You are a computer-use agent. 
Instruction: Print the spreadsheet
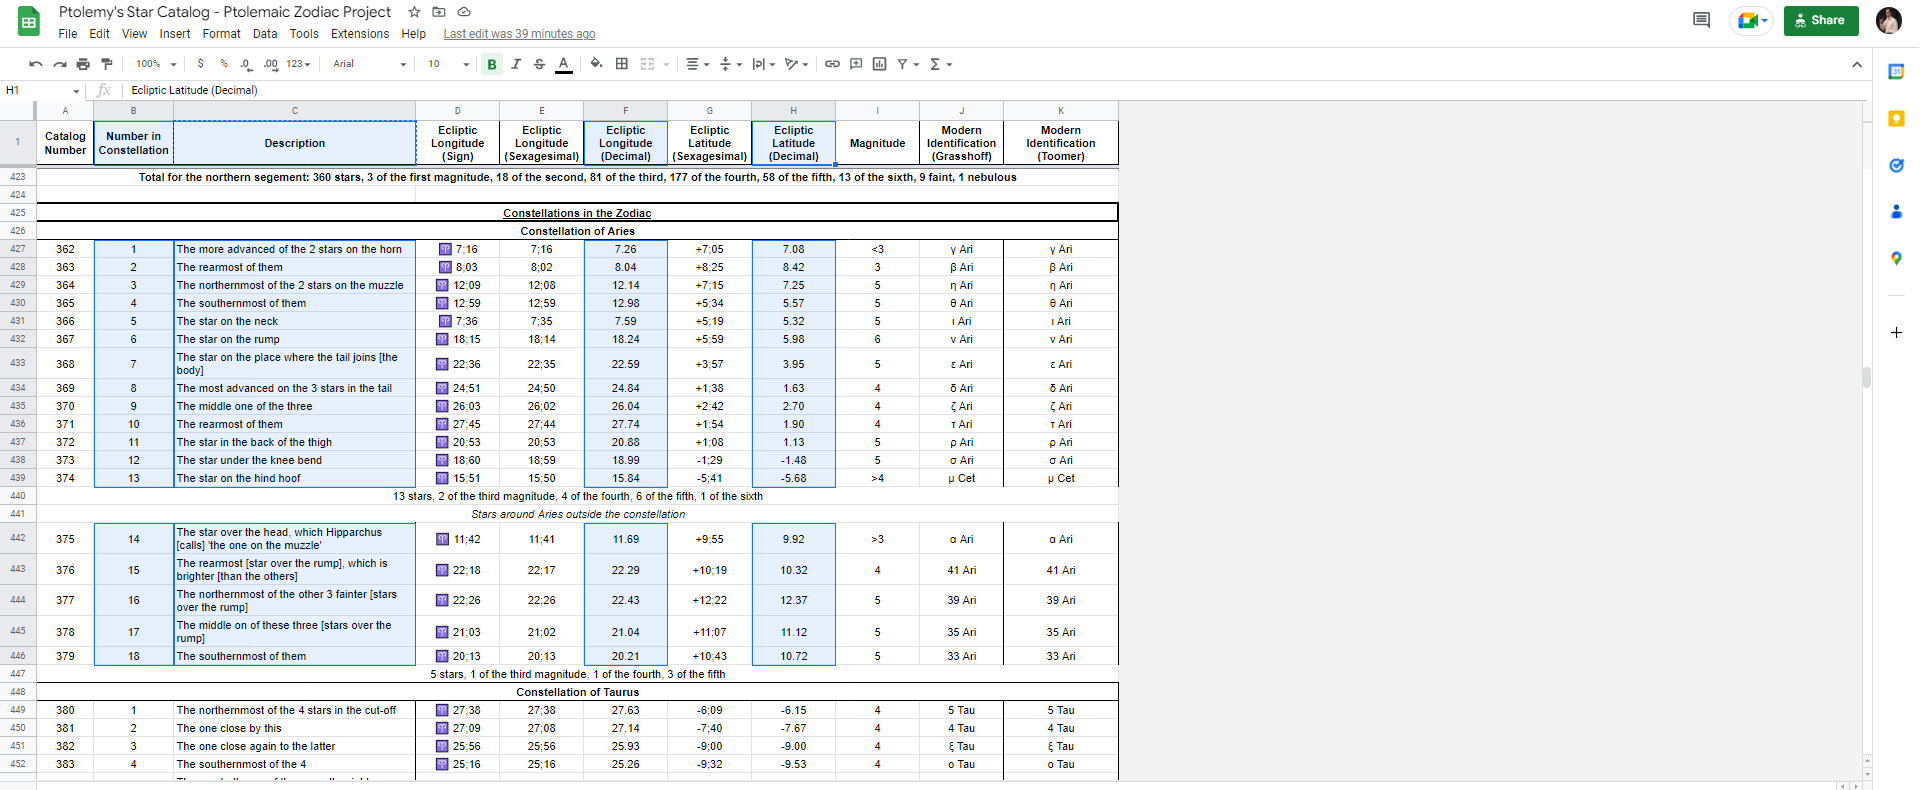(83, 64)
